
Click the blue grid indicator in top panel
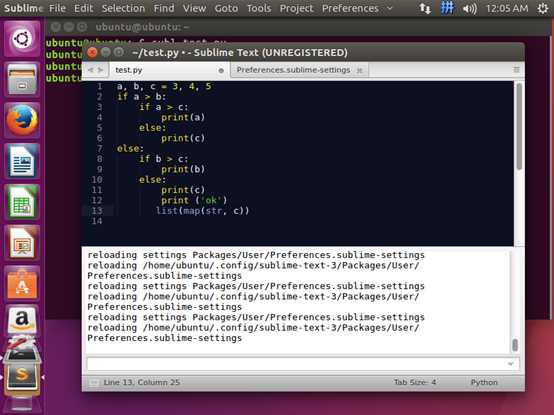coord(447,8)
